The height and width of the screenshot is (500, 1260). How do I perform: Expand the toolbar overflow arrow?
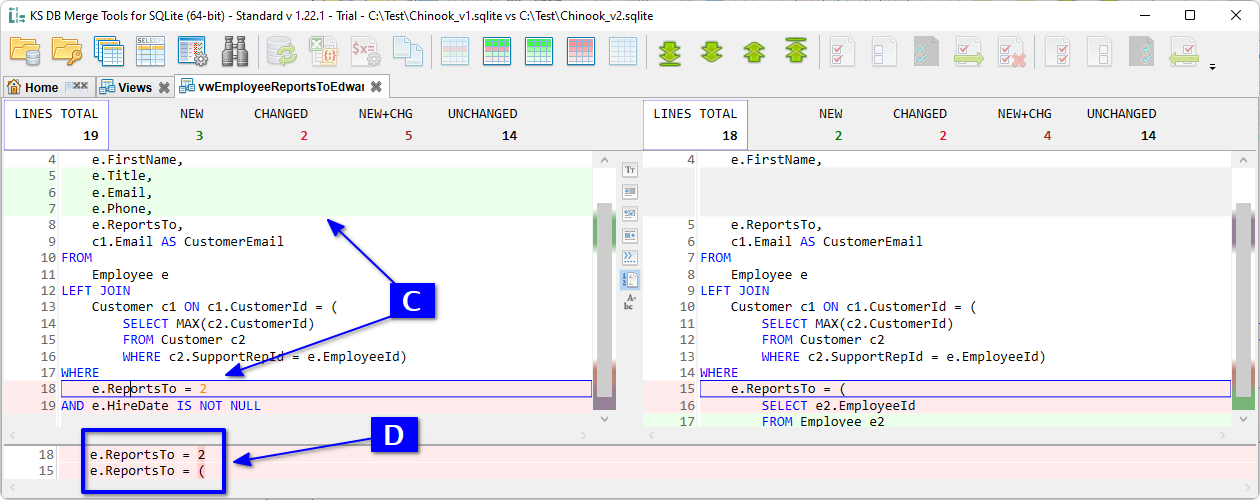click(1213, 68)
